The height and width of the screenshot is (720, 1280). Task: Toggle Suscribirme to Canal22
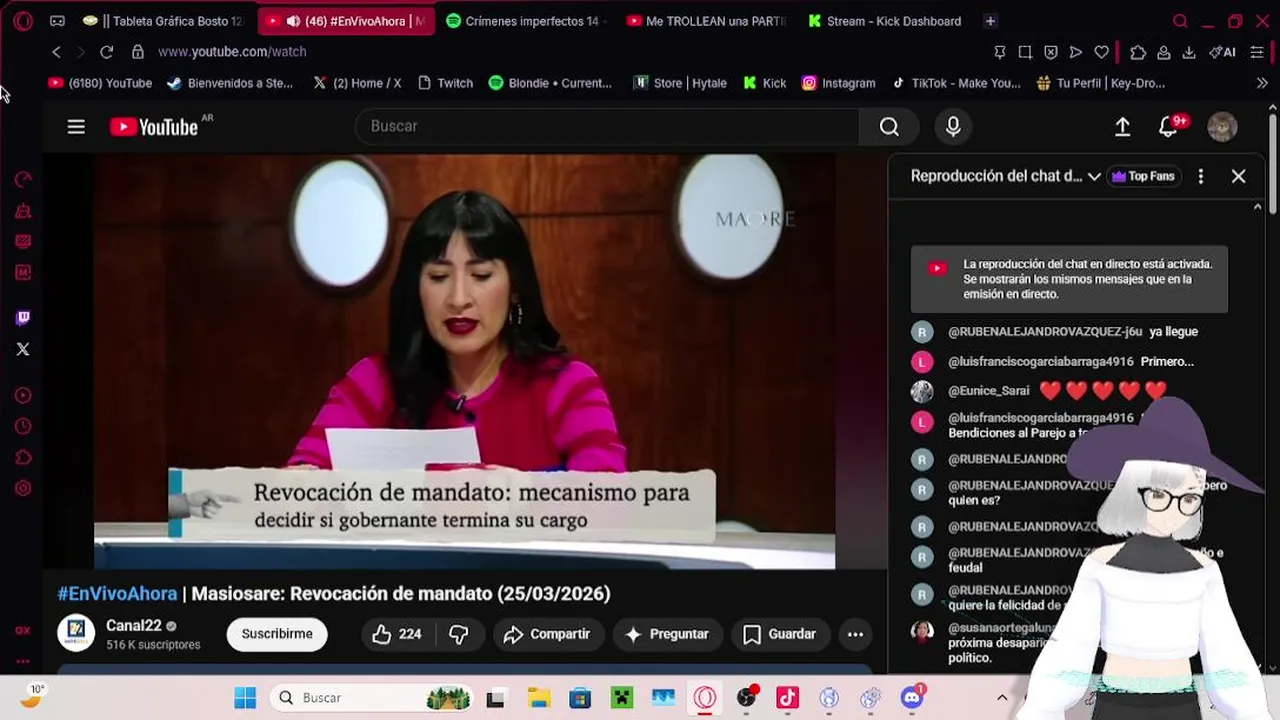pyautogui.click(x=277, y=634)
